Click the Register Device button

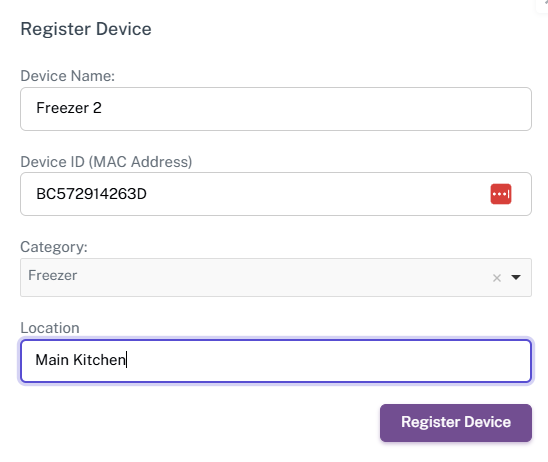click(x=456, y=423)
